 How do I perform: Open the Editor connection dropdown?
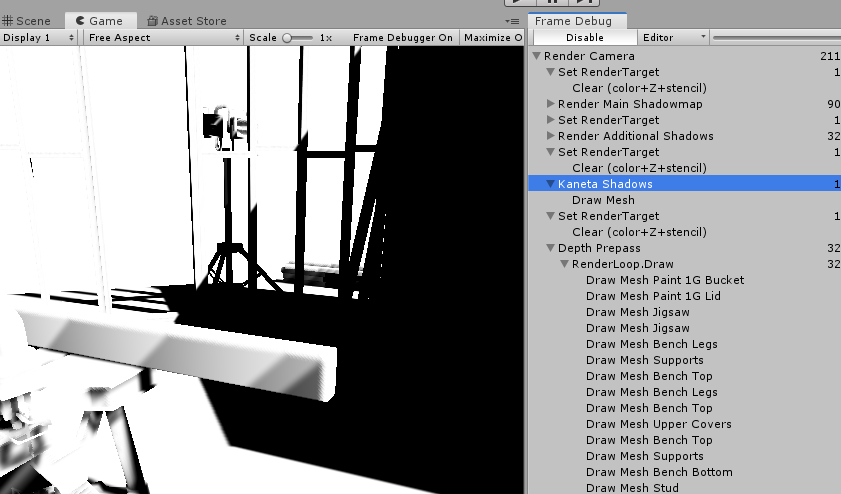click(x=673, y=38)
